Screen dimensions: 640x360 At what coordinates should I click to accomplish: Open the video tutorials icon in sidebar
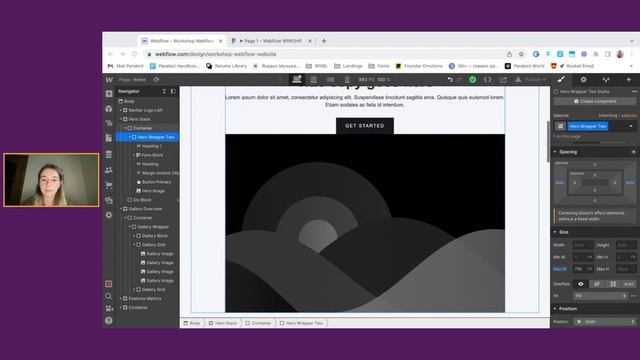coord(109,308)
